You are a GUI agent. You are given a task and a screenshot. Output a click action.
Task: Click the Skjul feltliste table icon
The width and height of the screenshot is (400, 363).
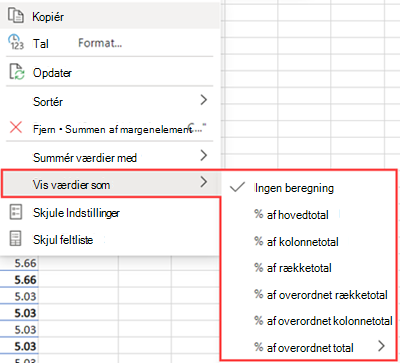click(15, 239)
